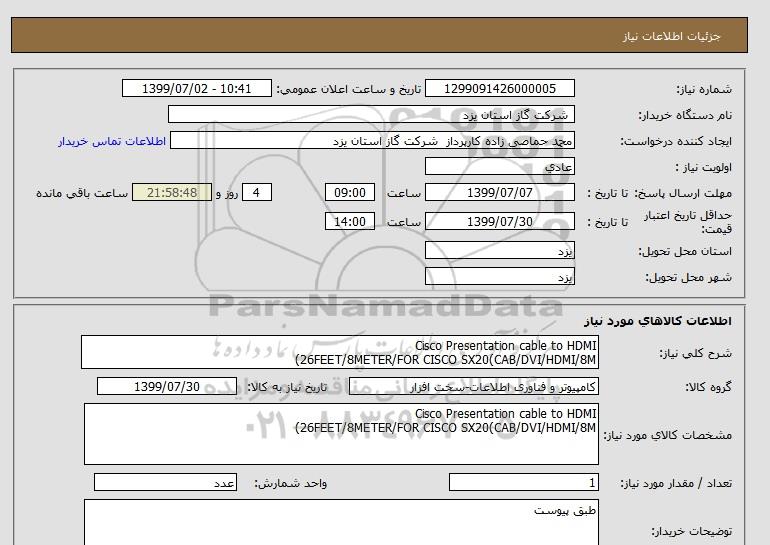Click the label نام دستگاه خریدار
The width and height of the screenshot is (770, 545).
[x=685, y=115]
